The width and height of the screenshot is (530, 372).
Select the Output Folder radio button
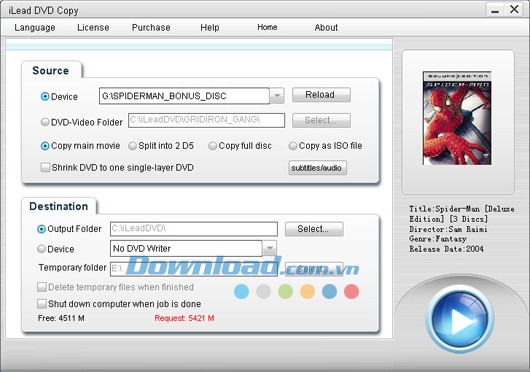[x=41, y=229]
